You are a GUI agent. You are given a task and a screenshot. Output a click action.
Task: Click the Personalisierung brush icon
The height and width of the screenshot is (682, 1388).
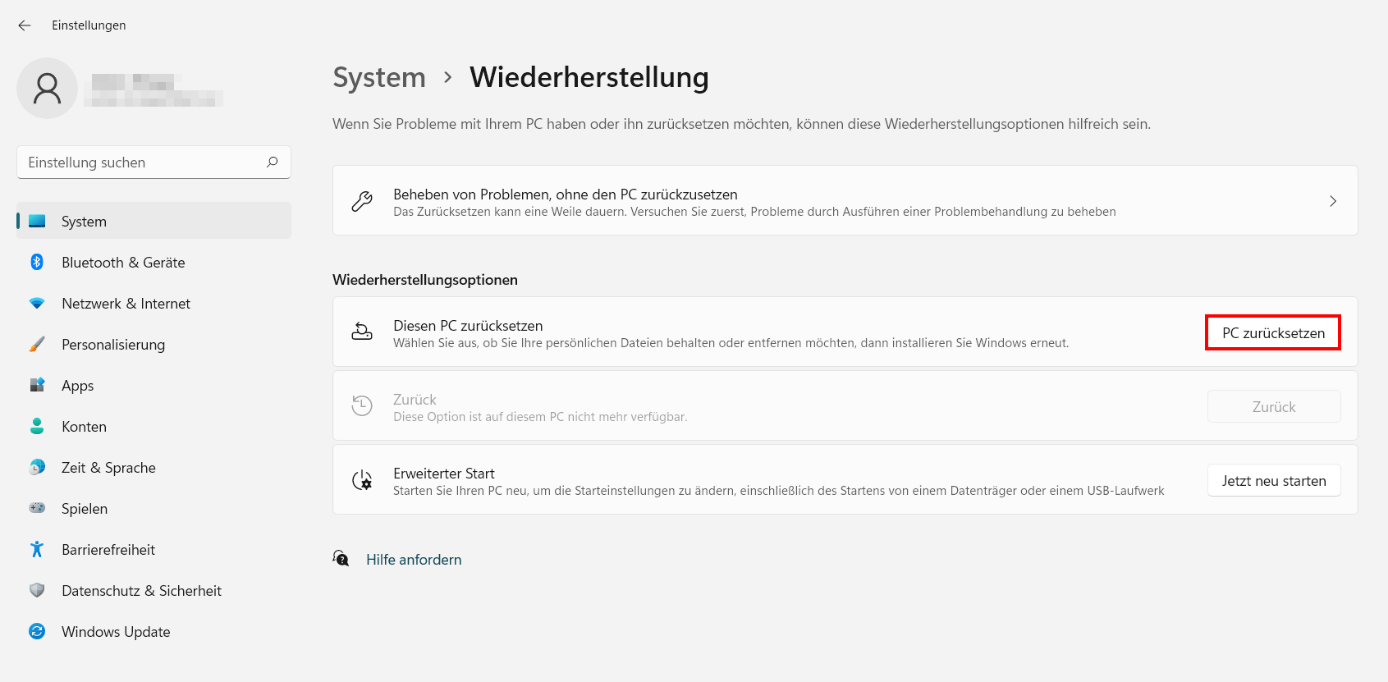coord(37,344)
